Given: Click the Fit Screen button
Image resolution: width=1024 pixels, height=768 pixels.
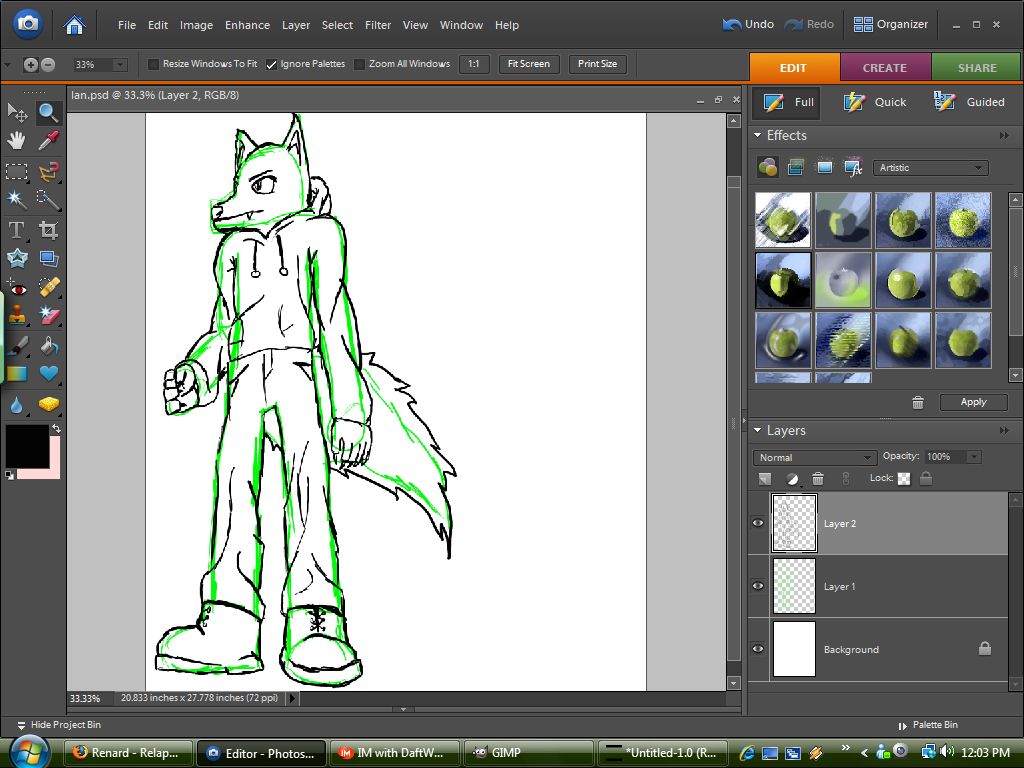Looking at the screenshot, I should click(528, 64).
